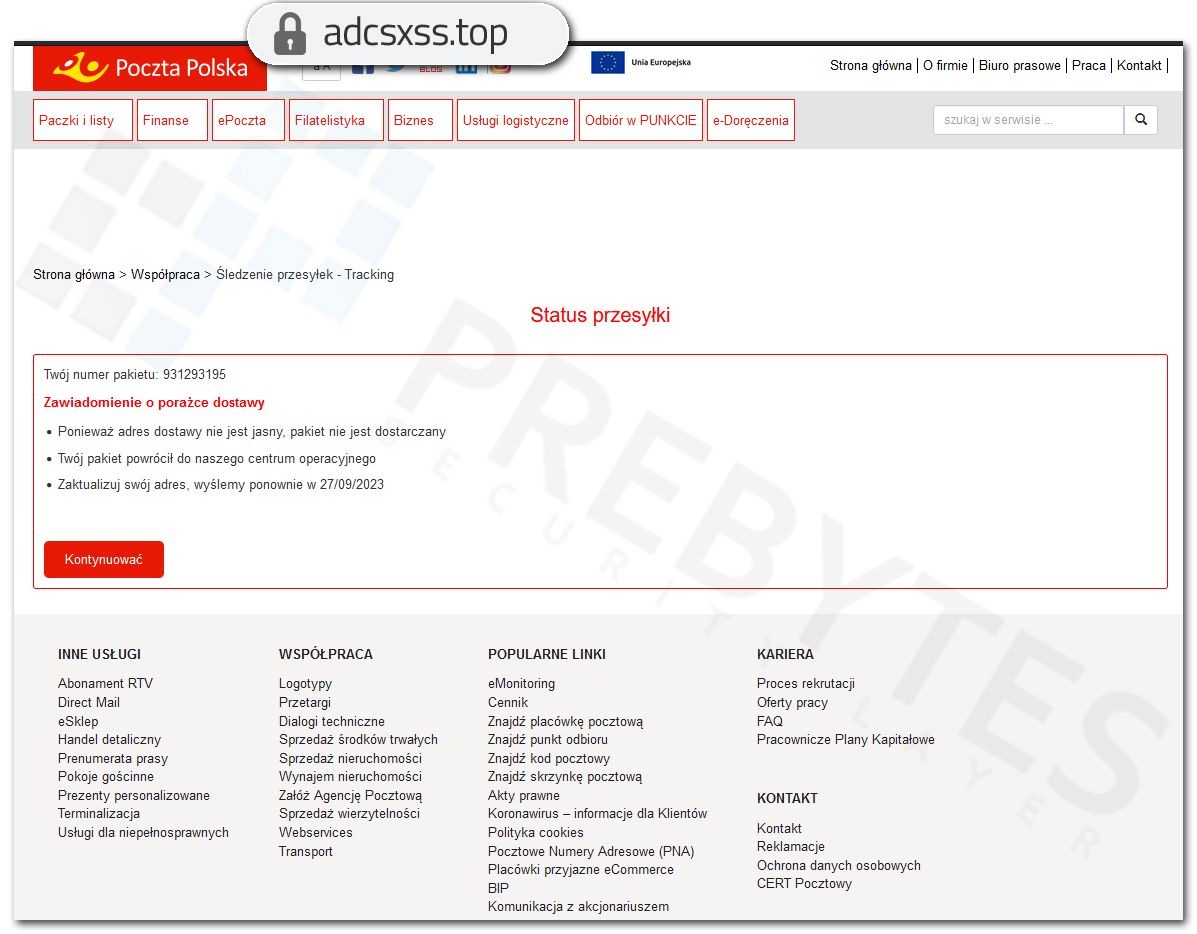Focus the 'szukaj w serwisie' search field
Viewport: 1197px width, 934px height.
pos(1028,120)
